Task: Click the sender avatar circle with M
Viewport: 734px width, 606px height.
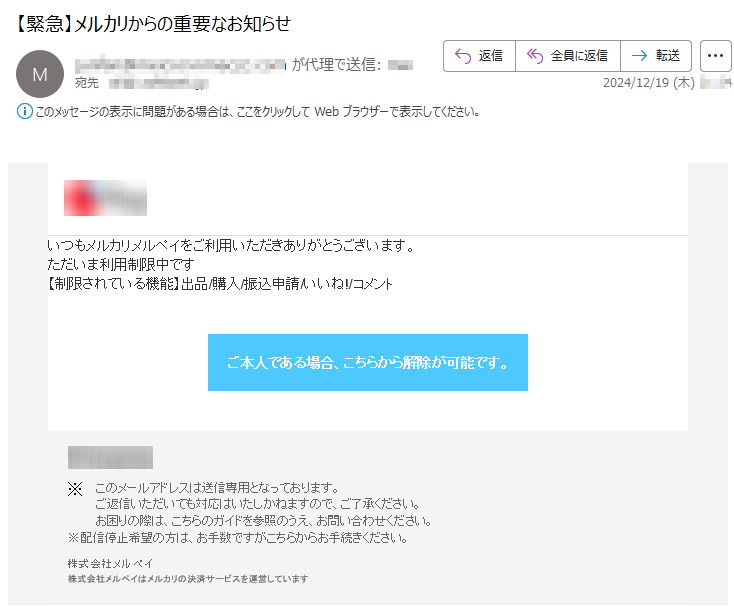Action: coord(40,74)
